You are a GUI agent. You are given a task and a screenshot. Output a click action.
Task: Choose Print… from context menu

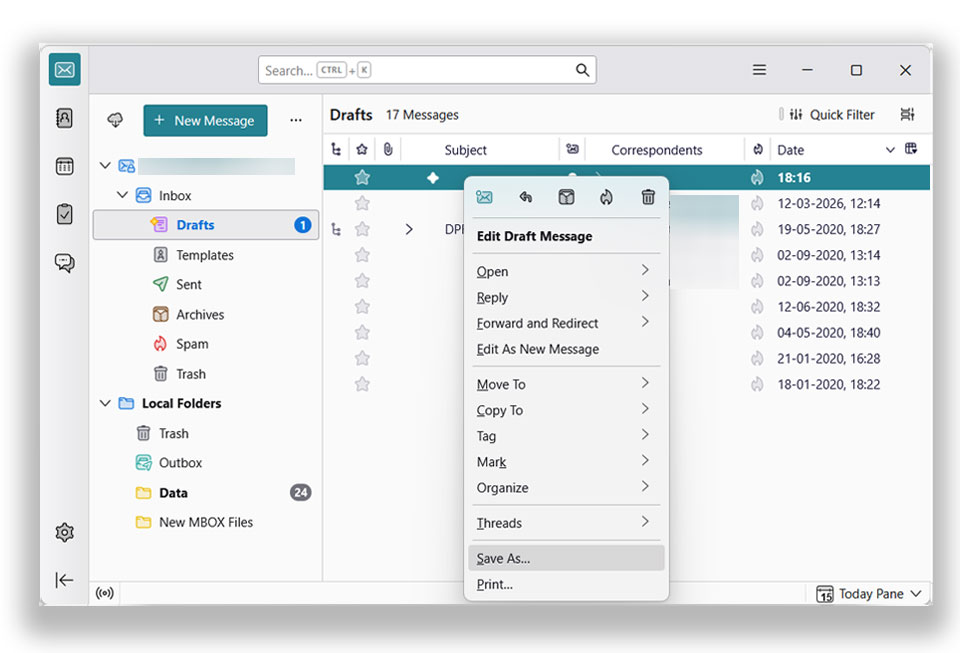[566, 584]
